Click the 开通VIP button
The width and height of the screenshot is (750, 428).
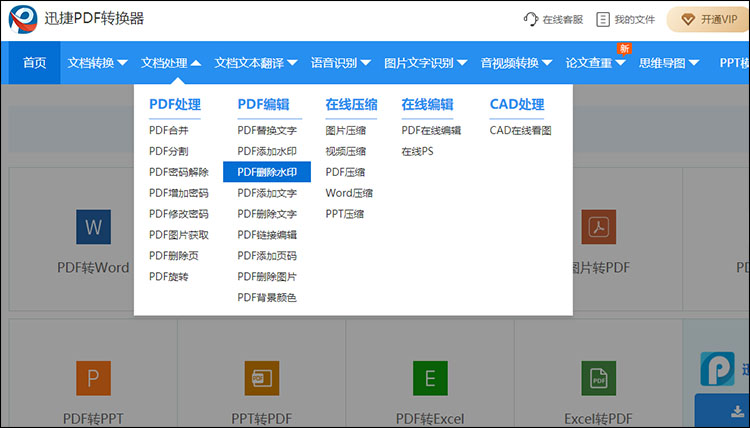[x=709, y=20]
